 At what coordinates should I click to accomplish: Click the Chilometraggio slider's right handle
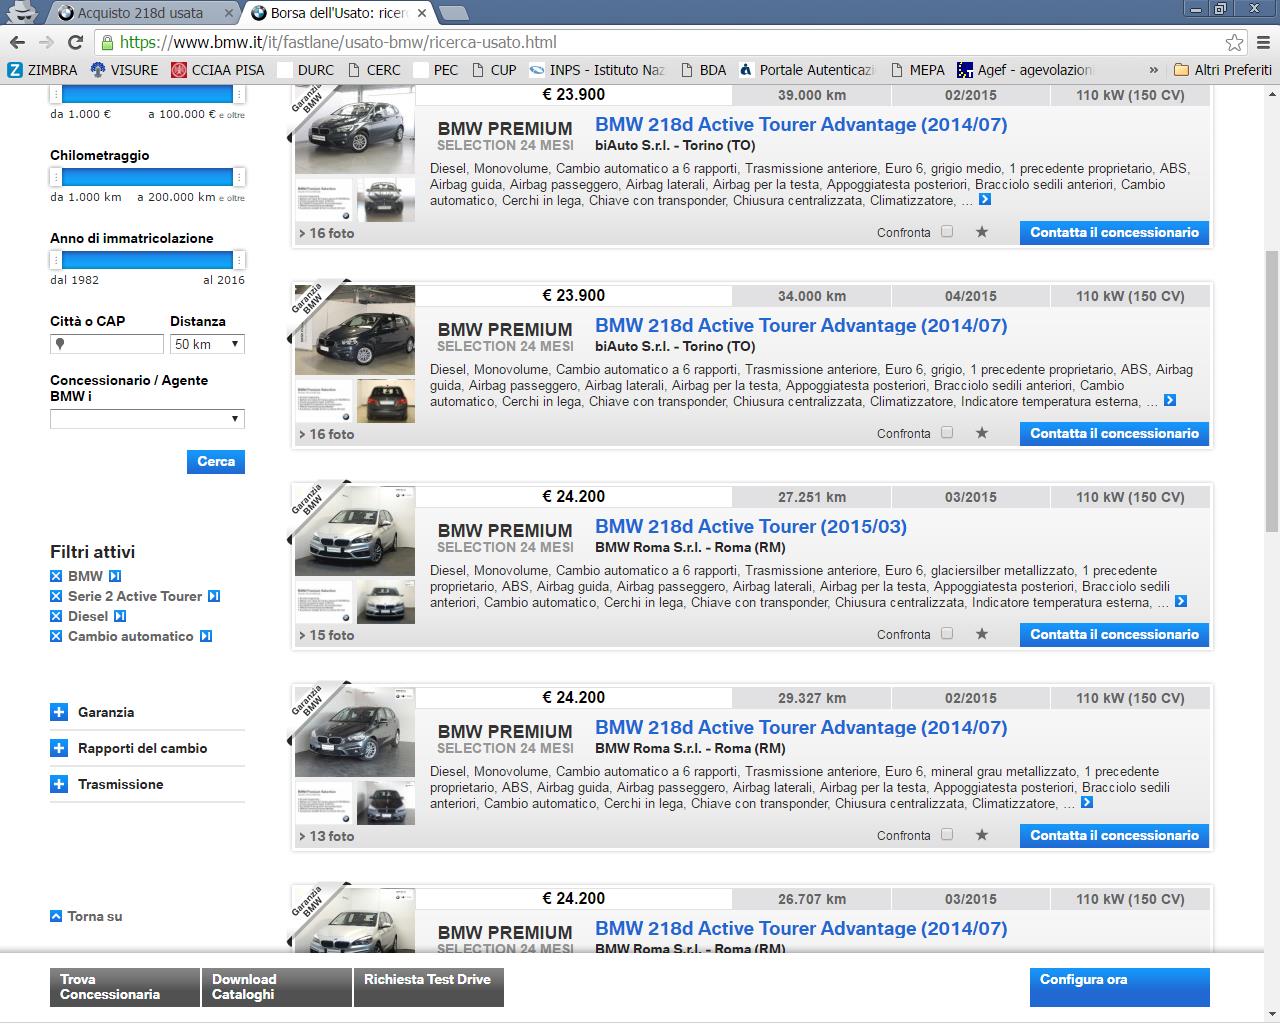(x=238, y=177)
